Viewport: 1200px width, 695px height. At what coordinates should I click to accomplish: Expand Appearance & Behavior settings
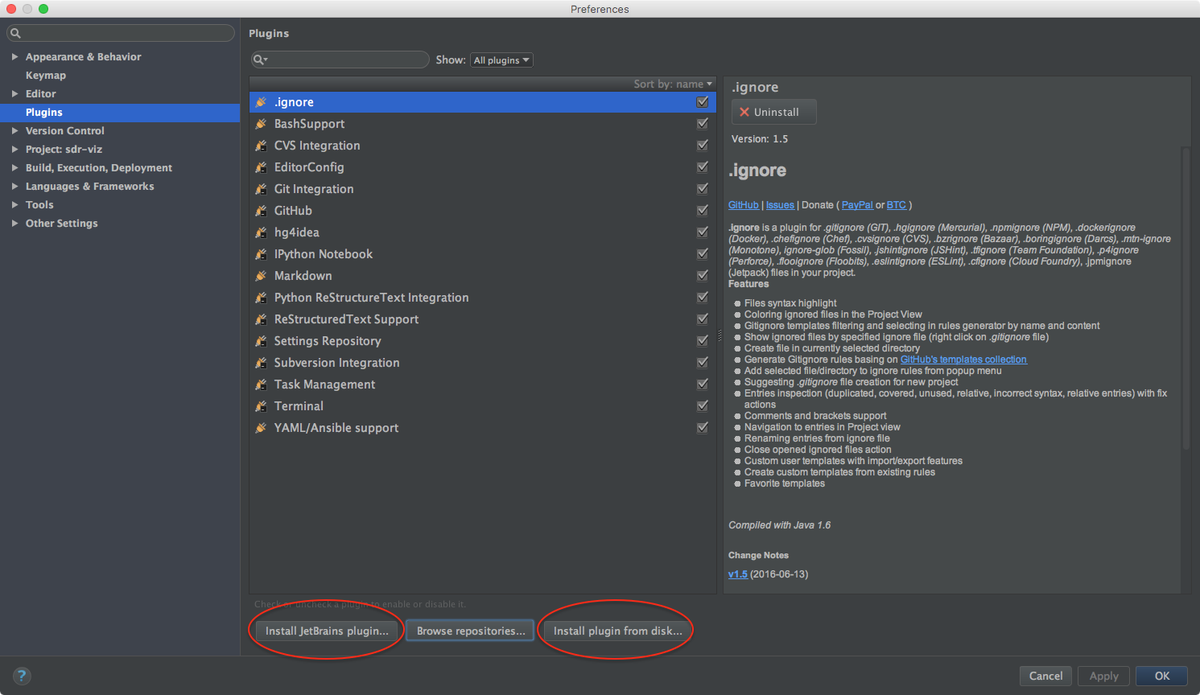(x=14, y=57)
